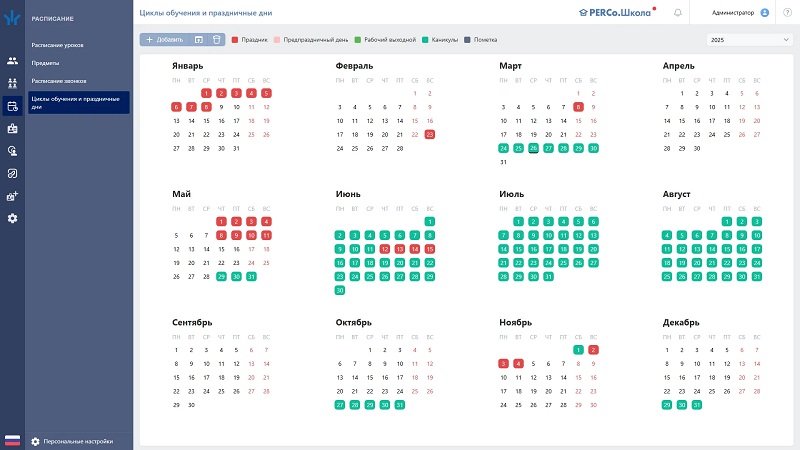Click the Russian flag language icon
The image size is (800, 450).
tap(12, 440)
